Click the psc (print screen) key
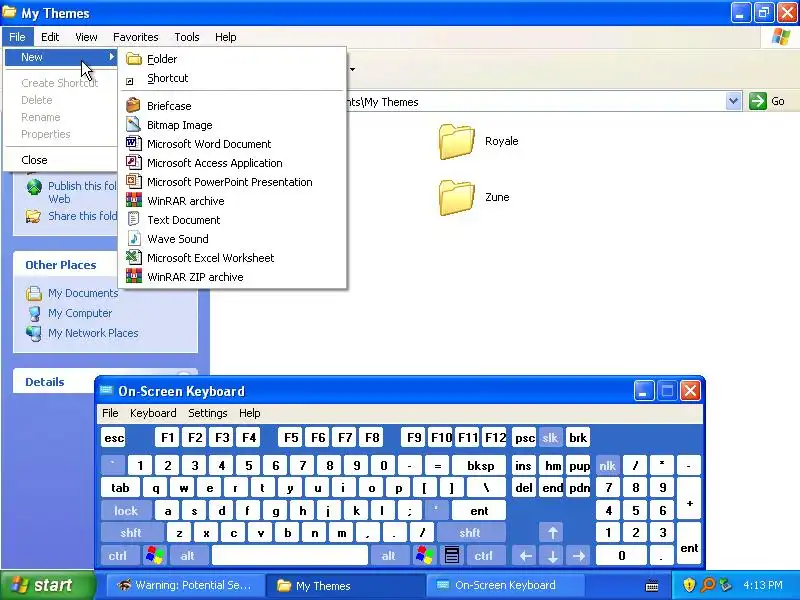 click(524, 438)
